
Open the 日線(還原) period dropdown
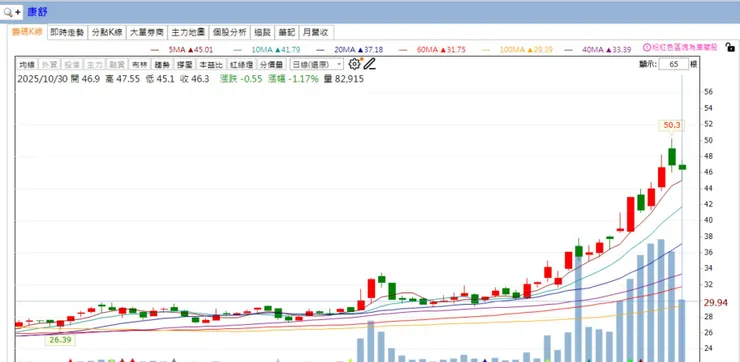317,65
